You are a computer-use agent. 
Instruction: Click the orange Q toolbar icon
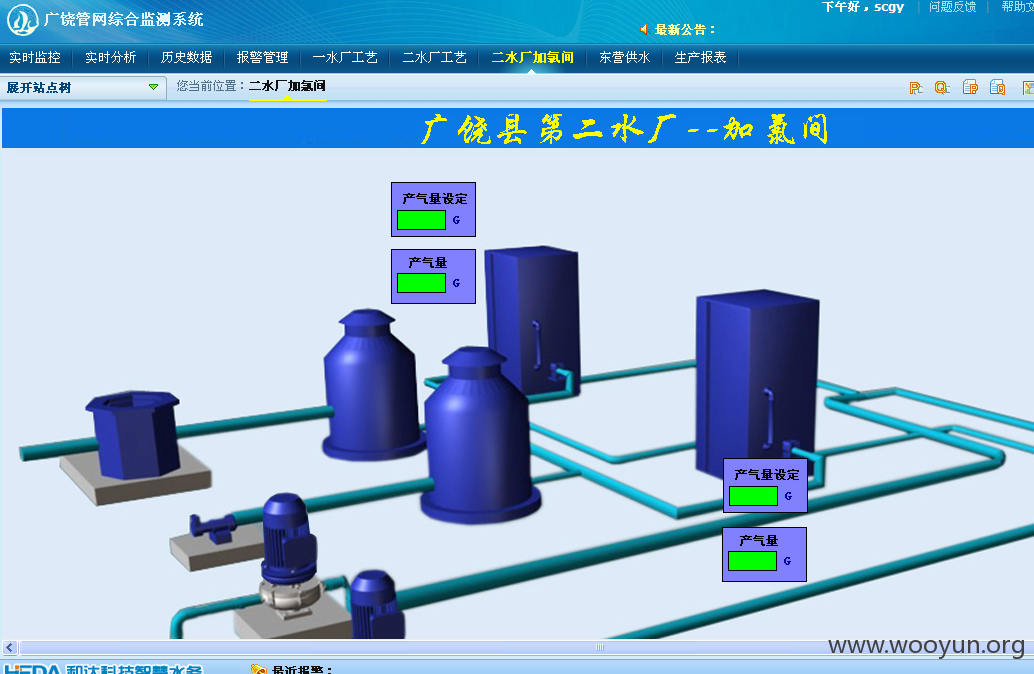[x=942, y=88]
